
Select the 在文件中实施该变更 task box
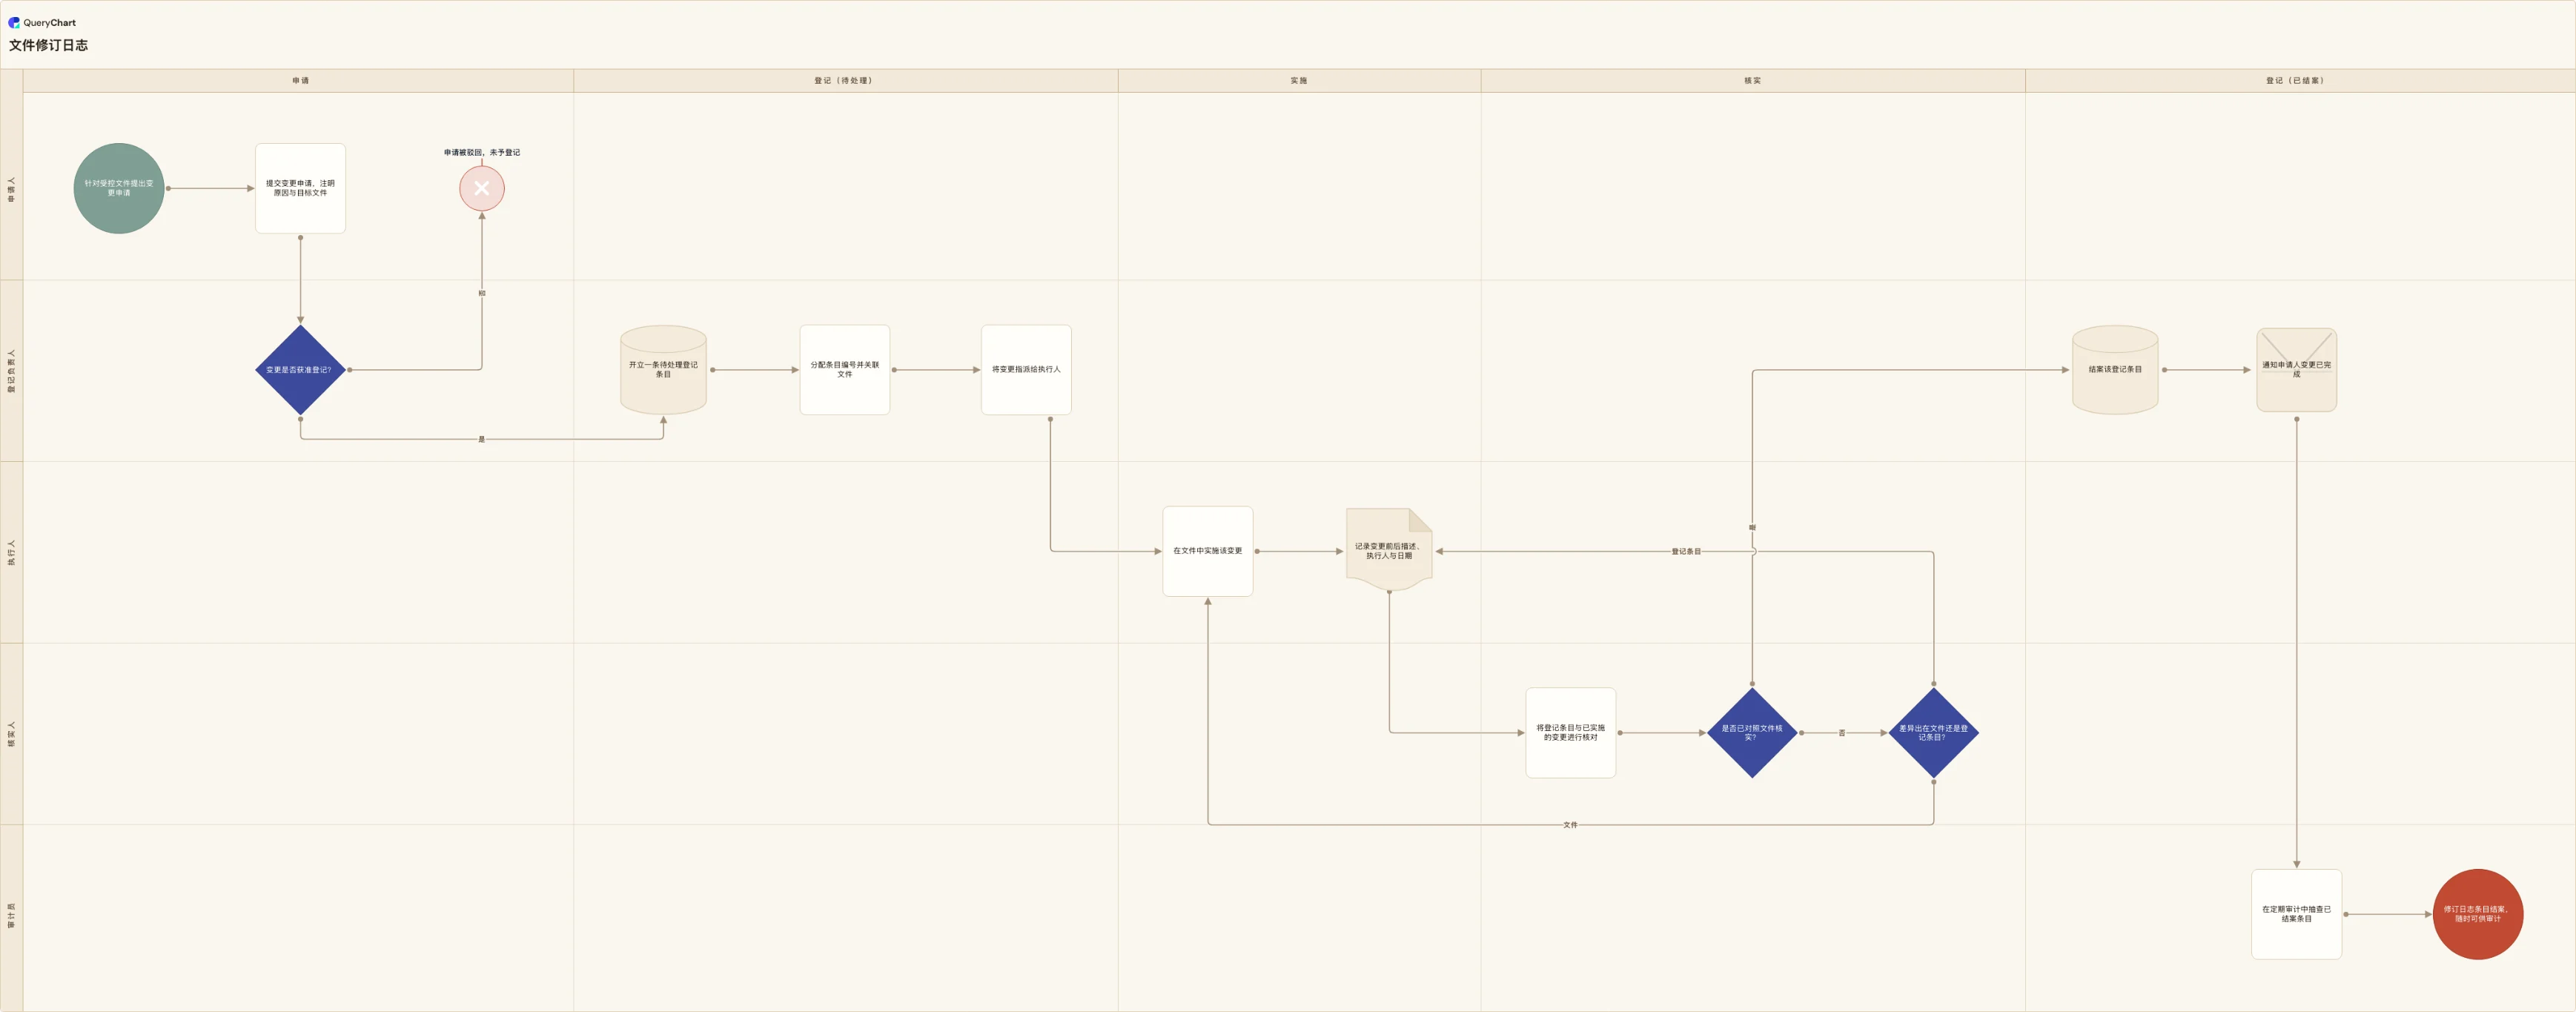point(1208,551)
